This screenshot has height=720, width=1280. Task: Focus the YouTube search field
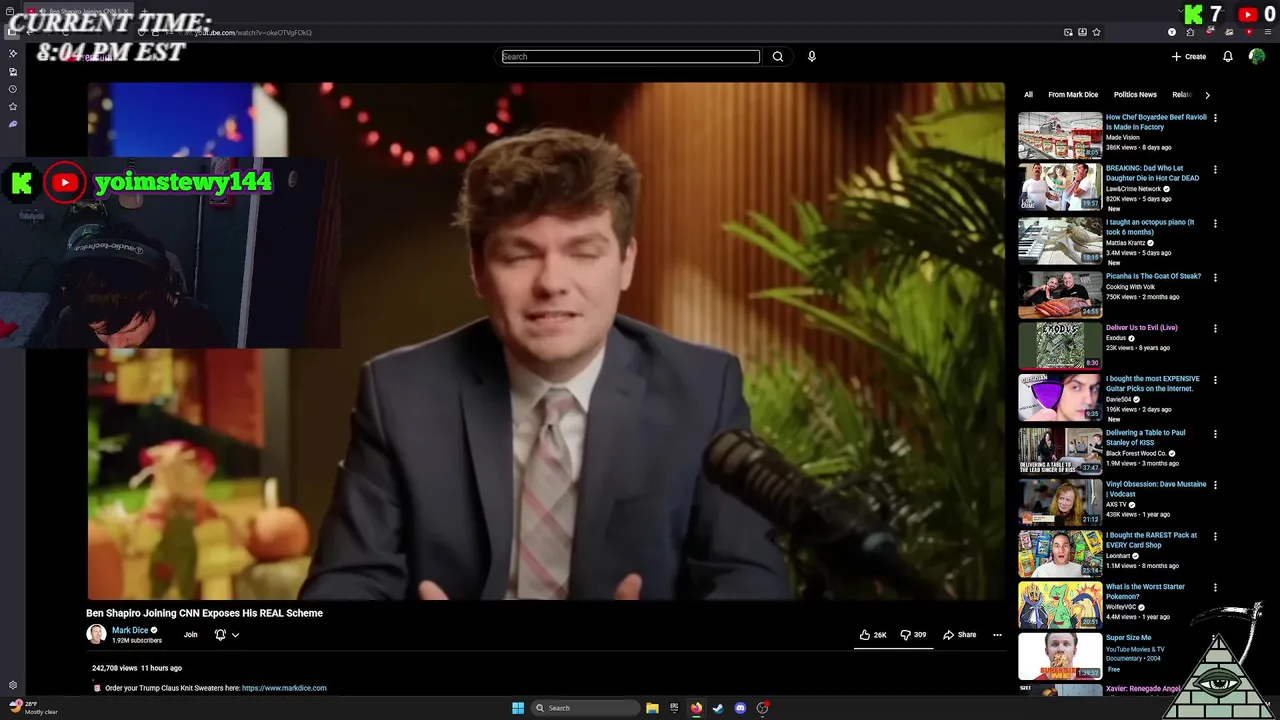pos(630,56)
